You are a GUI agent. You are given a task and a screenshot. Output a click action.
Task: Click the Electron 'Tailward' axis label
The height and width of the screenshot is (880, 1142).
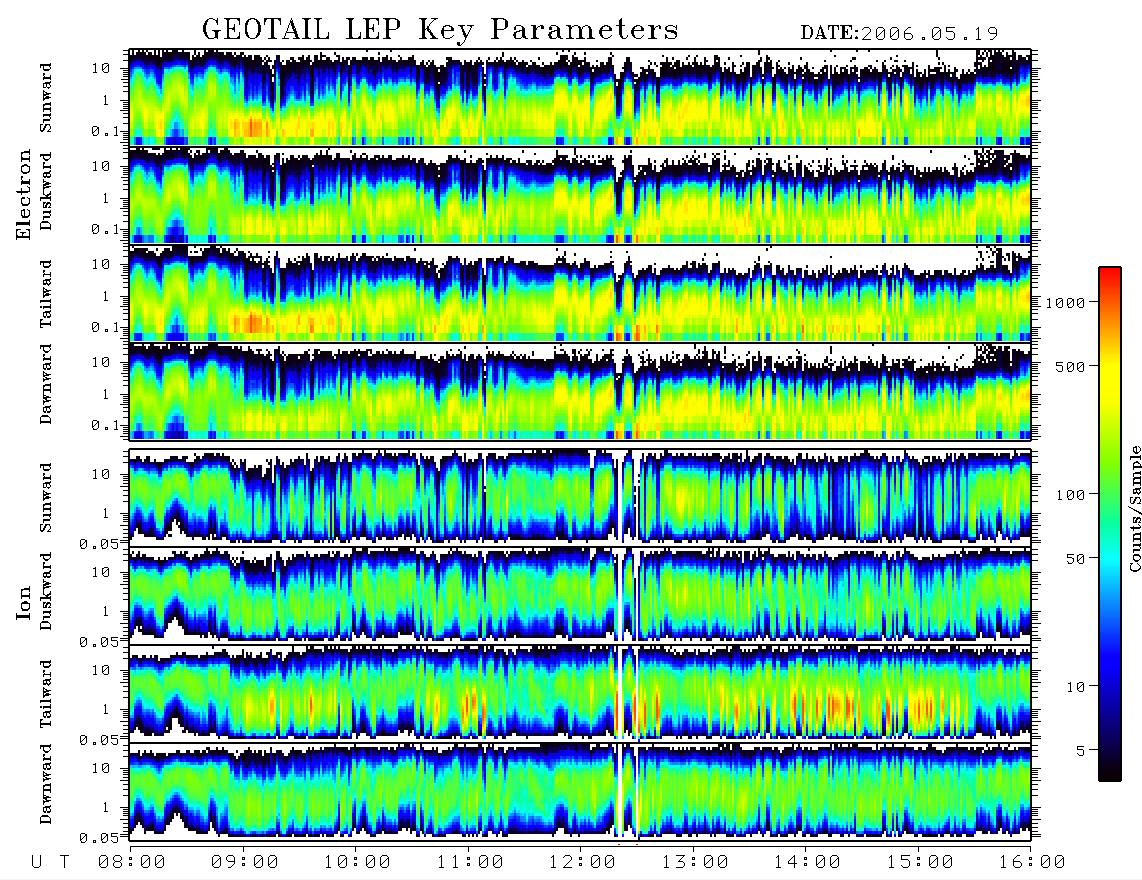point(46,294)
